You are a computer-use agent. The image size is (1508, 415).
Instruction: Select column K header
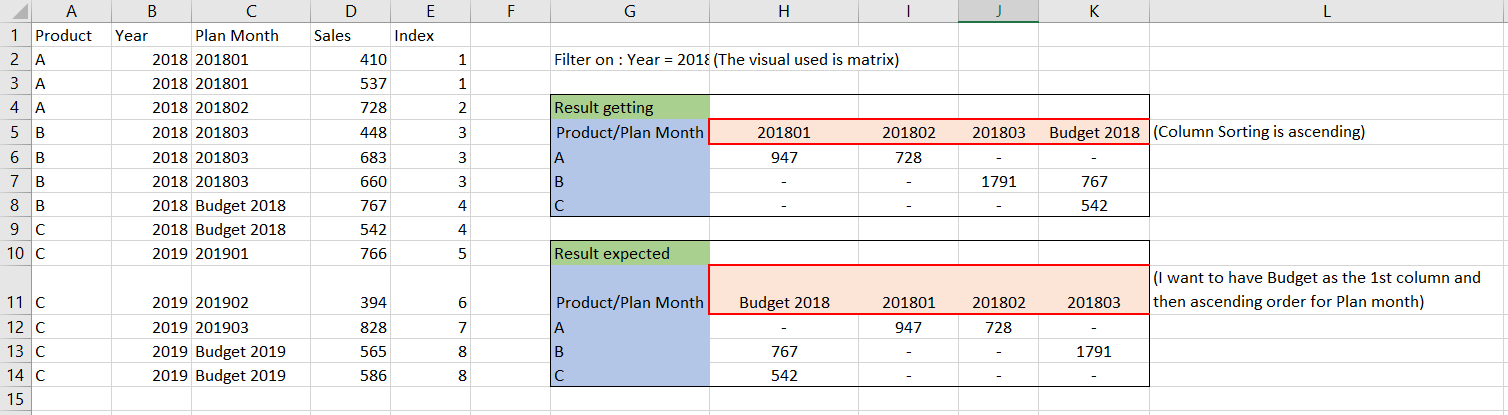coord(1094,11)
